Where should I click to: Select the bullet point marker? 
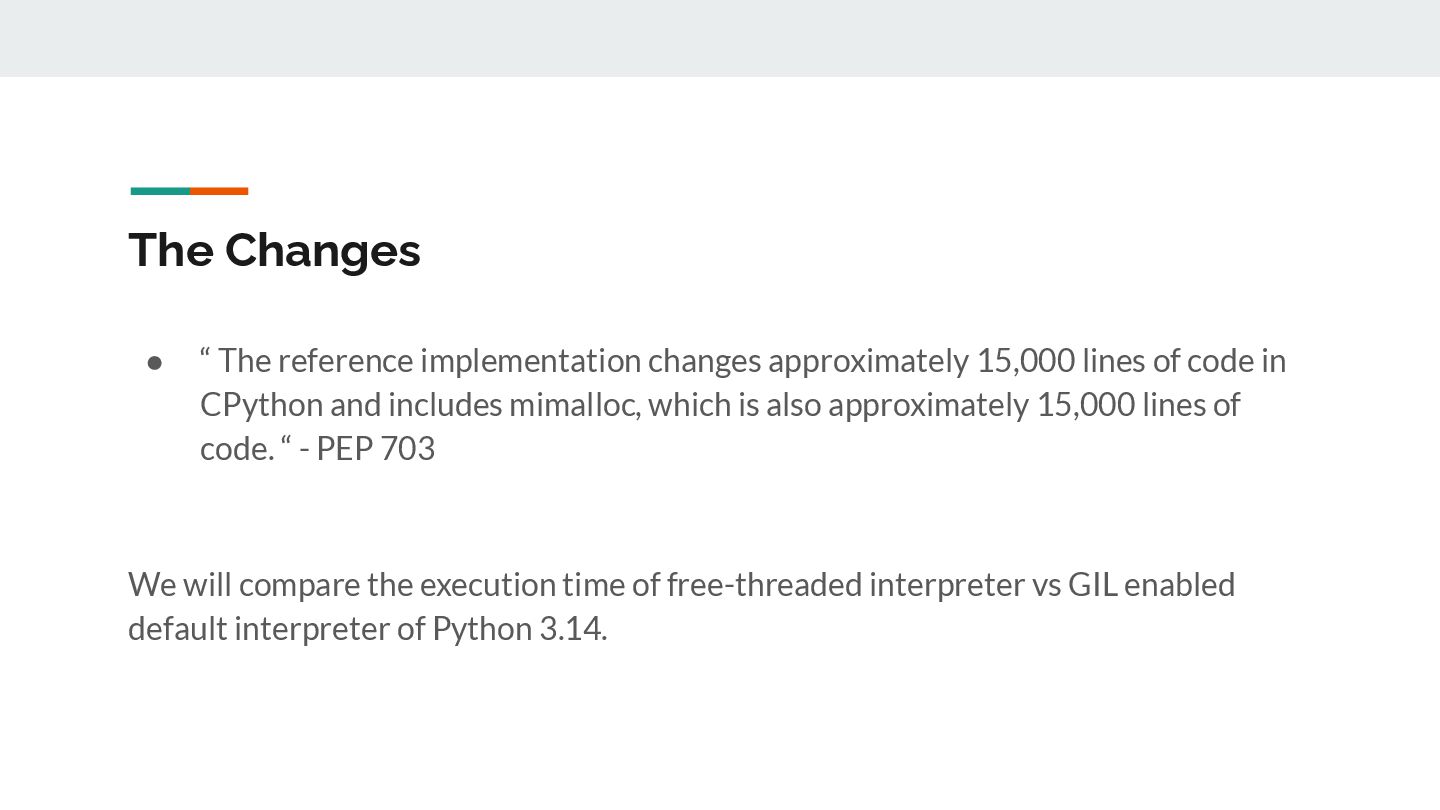(155, 361)
